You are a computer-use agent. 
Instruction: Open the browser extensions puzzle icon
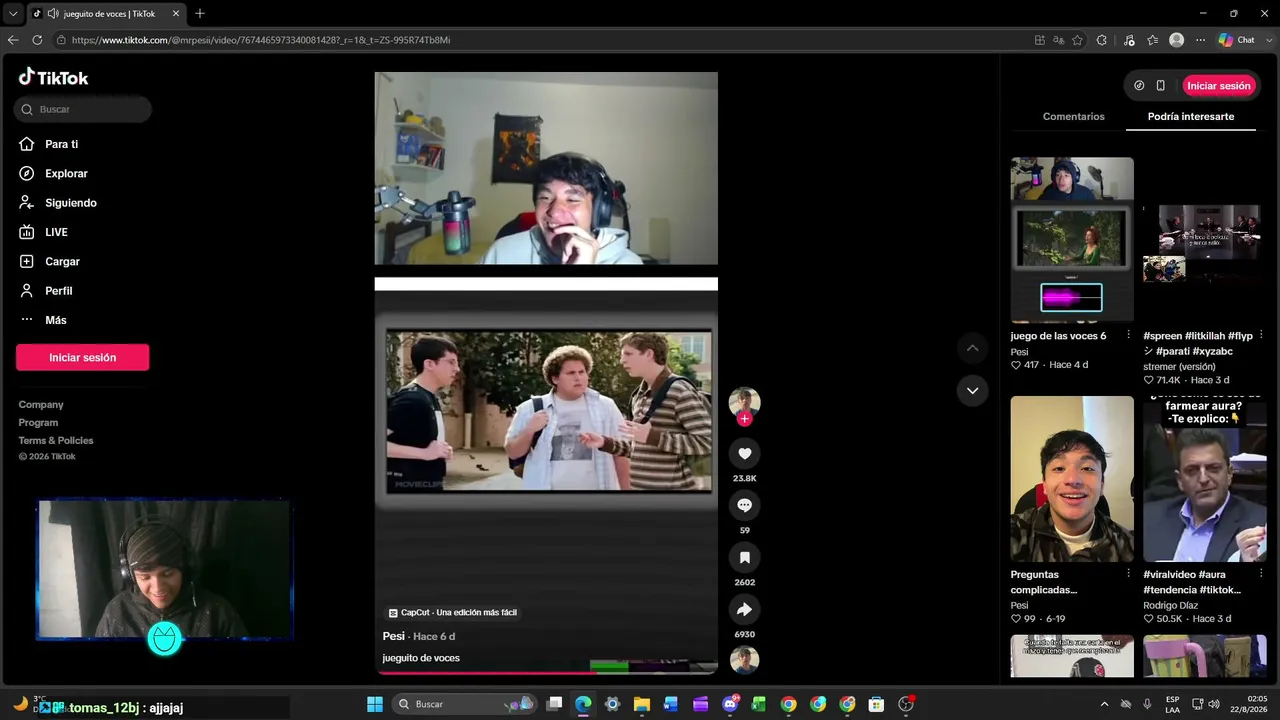pyautogui.click(x=1102, y=40)
